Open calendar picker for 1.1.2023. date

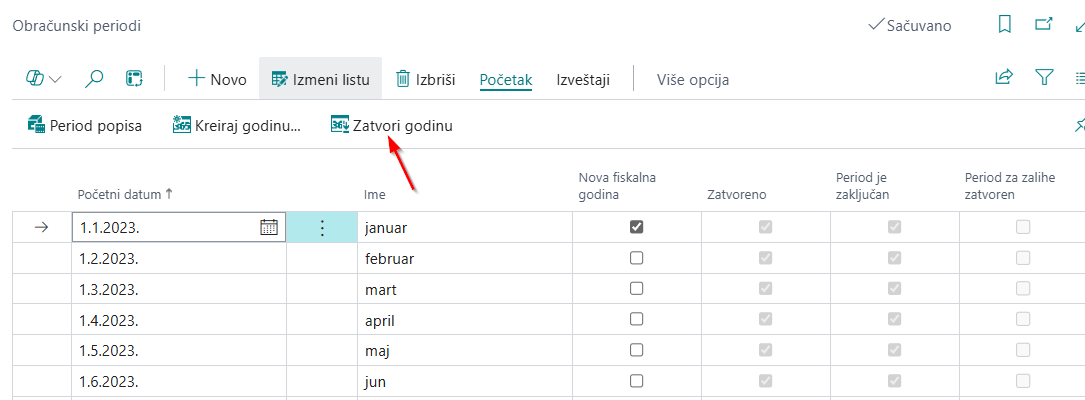(268, 227)
